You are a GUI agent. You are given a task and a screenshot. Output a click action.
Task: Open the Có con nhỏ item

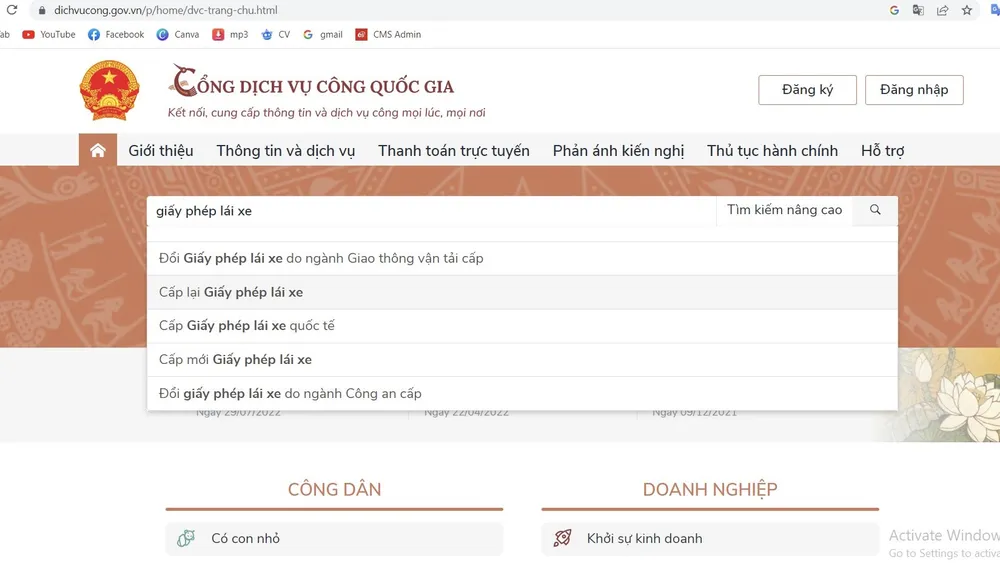334,538
